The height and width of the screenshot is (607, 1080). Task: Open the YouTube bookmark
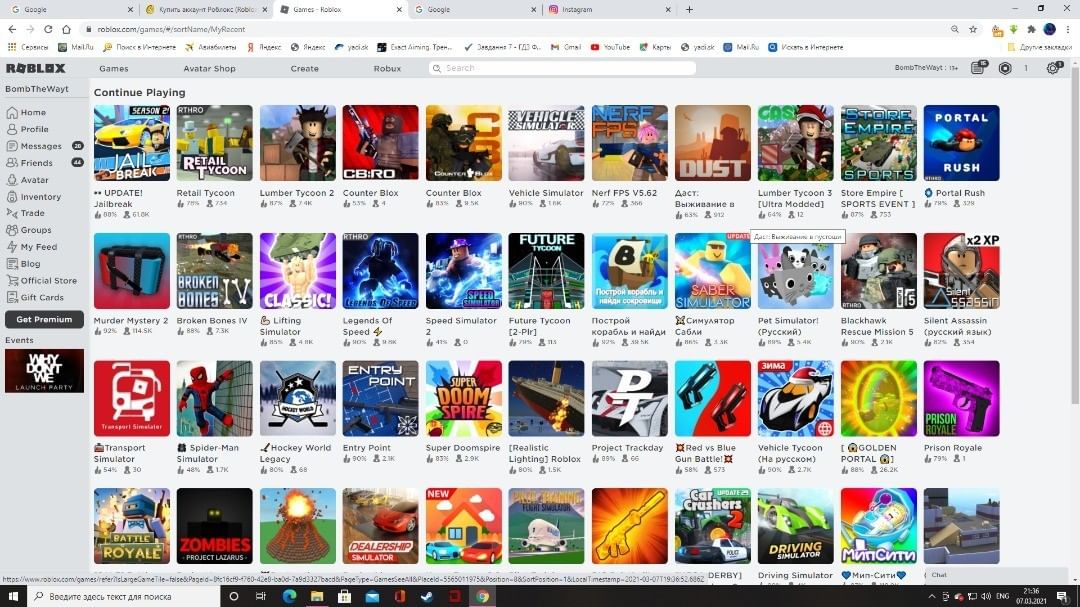coord(610,48)
